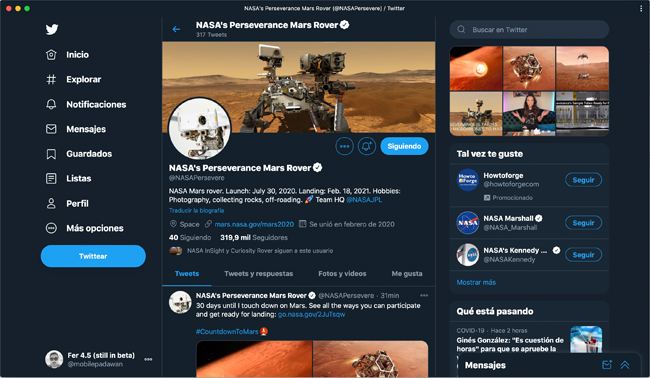Open Perfil person icon

51,204
